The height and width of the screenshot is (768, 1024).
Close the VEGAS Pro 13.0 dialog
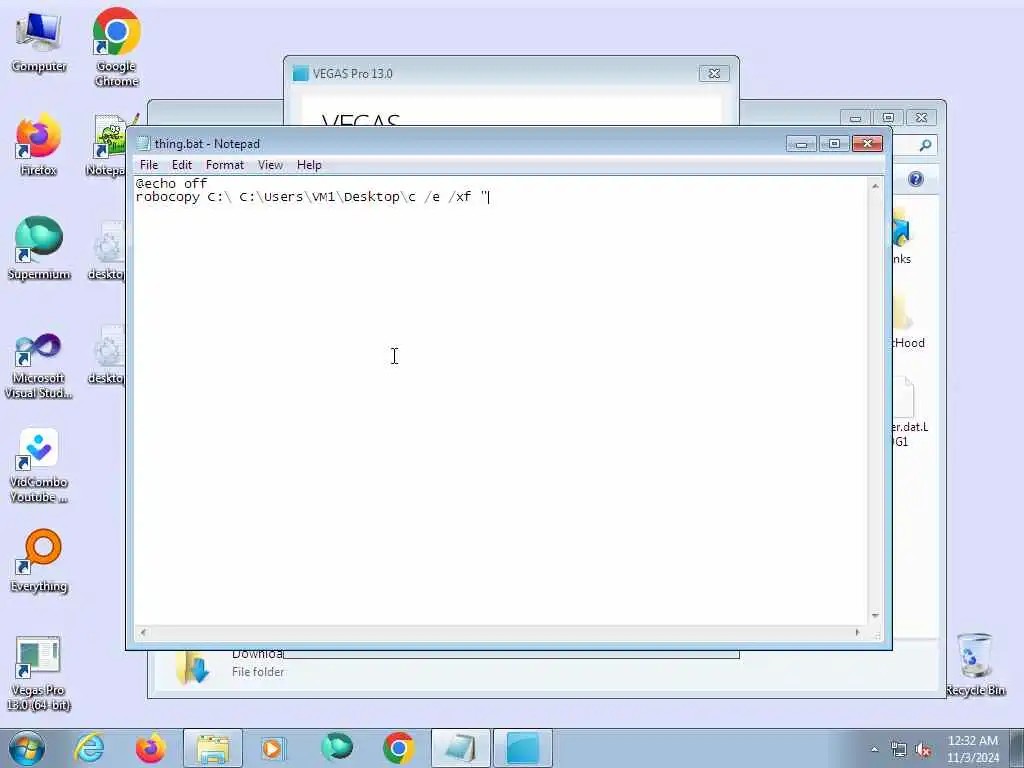point(714,73)
